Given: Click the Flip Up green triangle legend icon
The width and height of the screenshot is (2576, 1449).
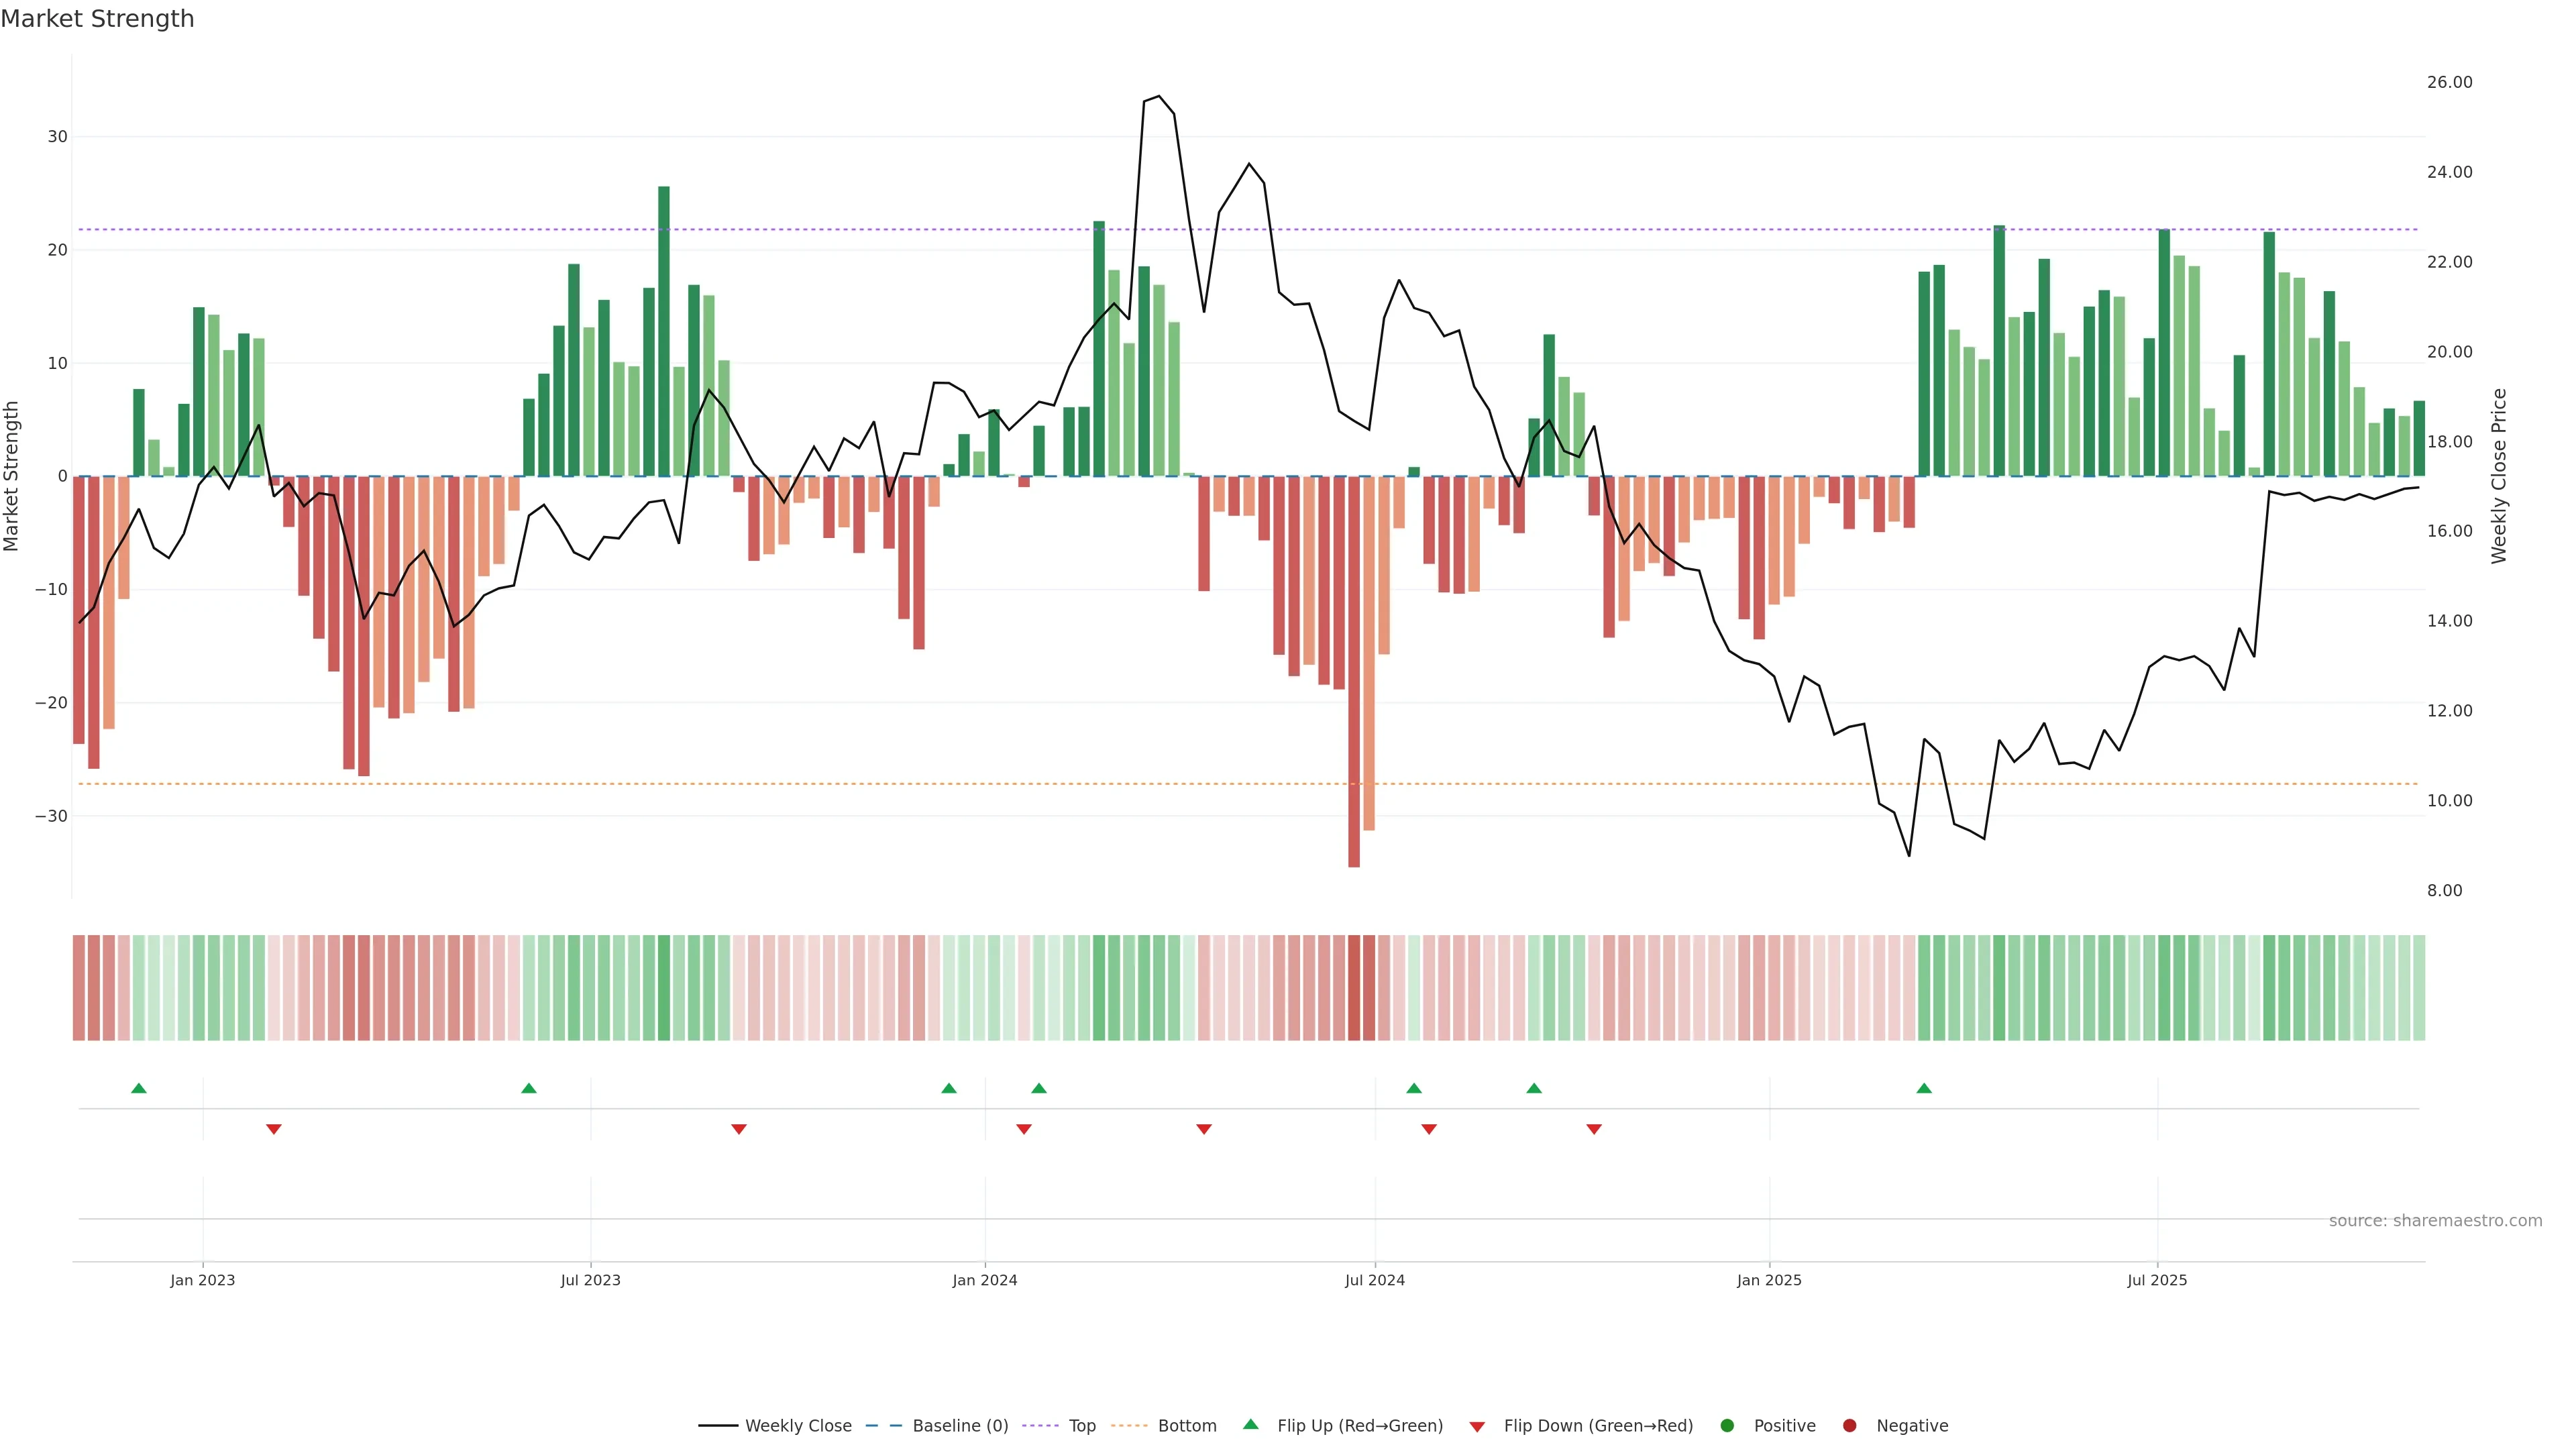Looking at the screenshot, I should click(x=1250, y=1425).
